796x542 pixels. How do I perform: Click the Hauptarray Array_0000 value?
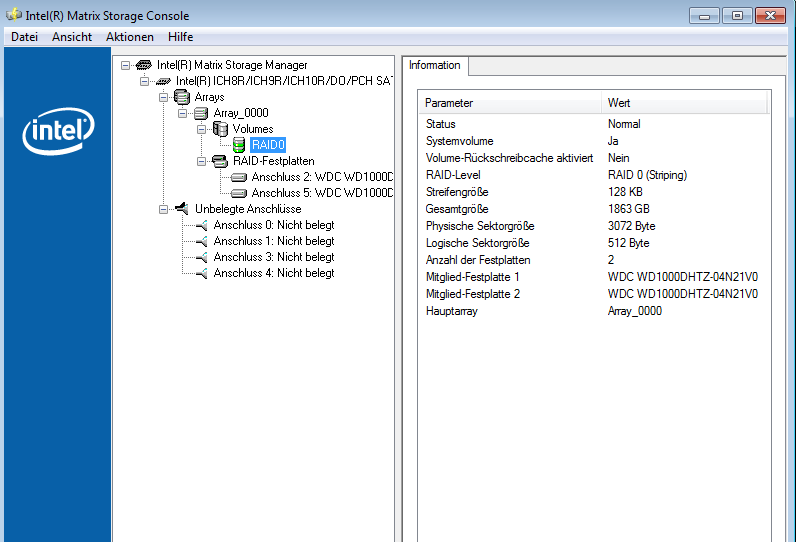pos(635,311)
